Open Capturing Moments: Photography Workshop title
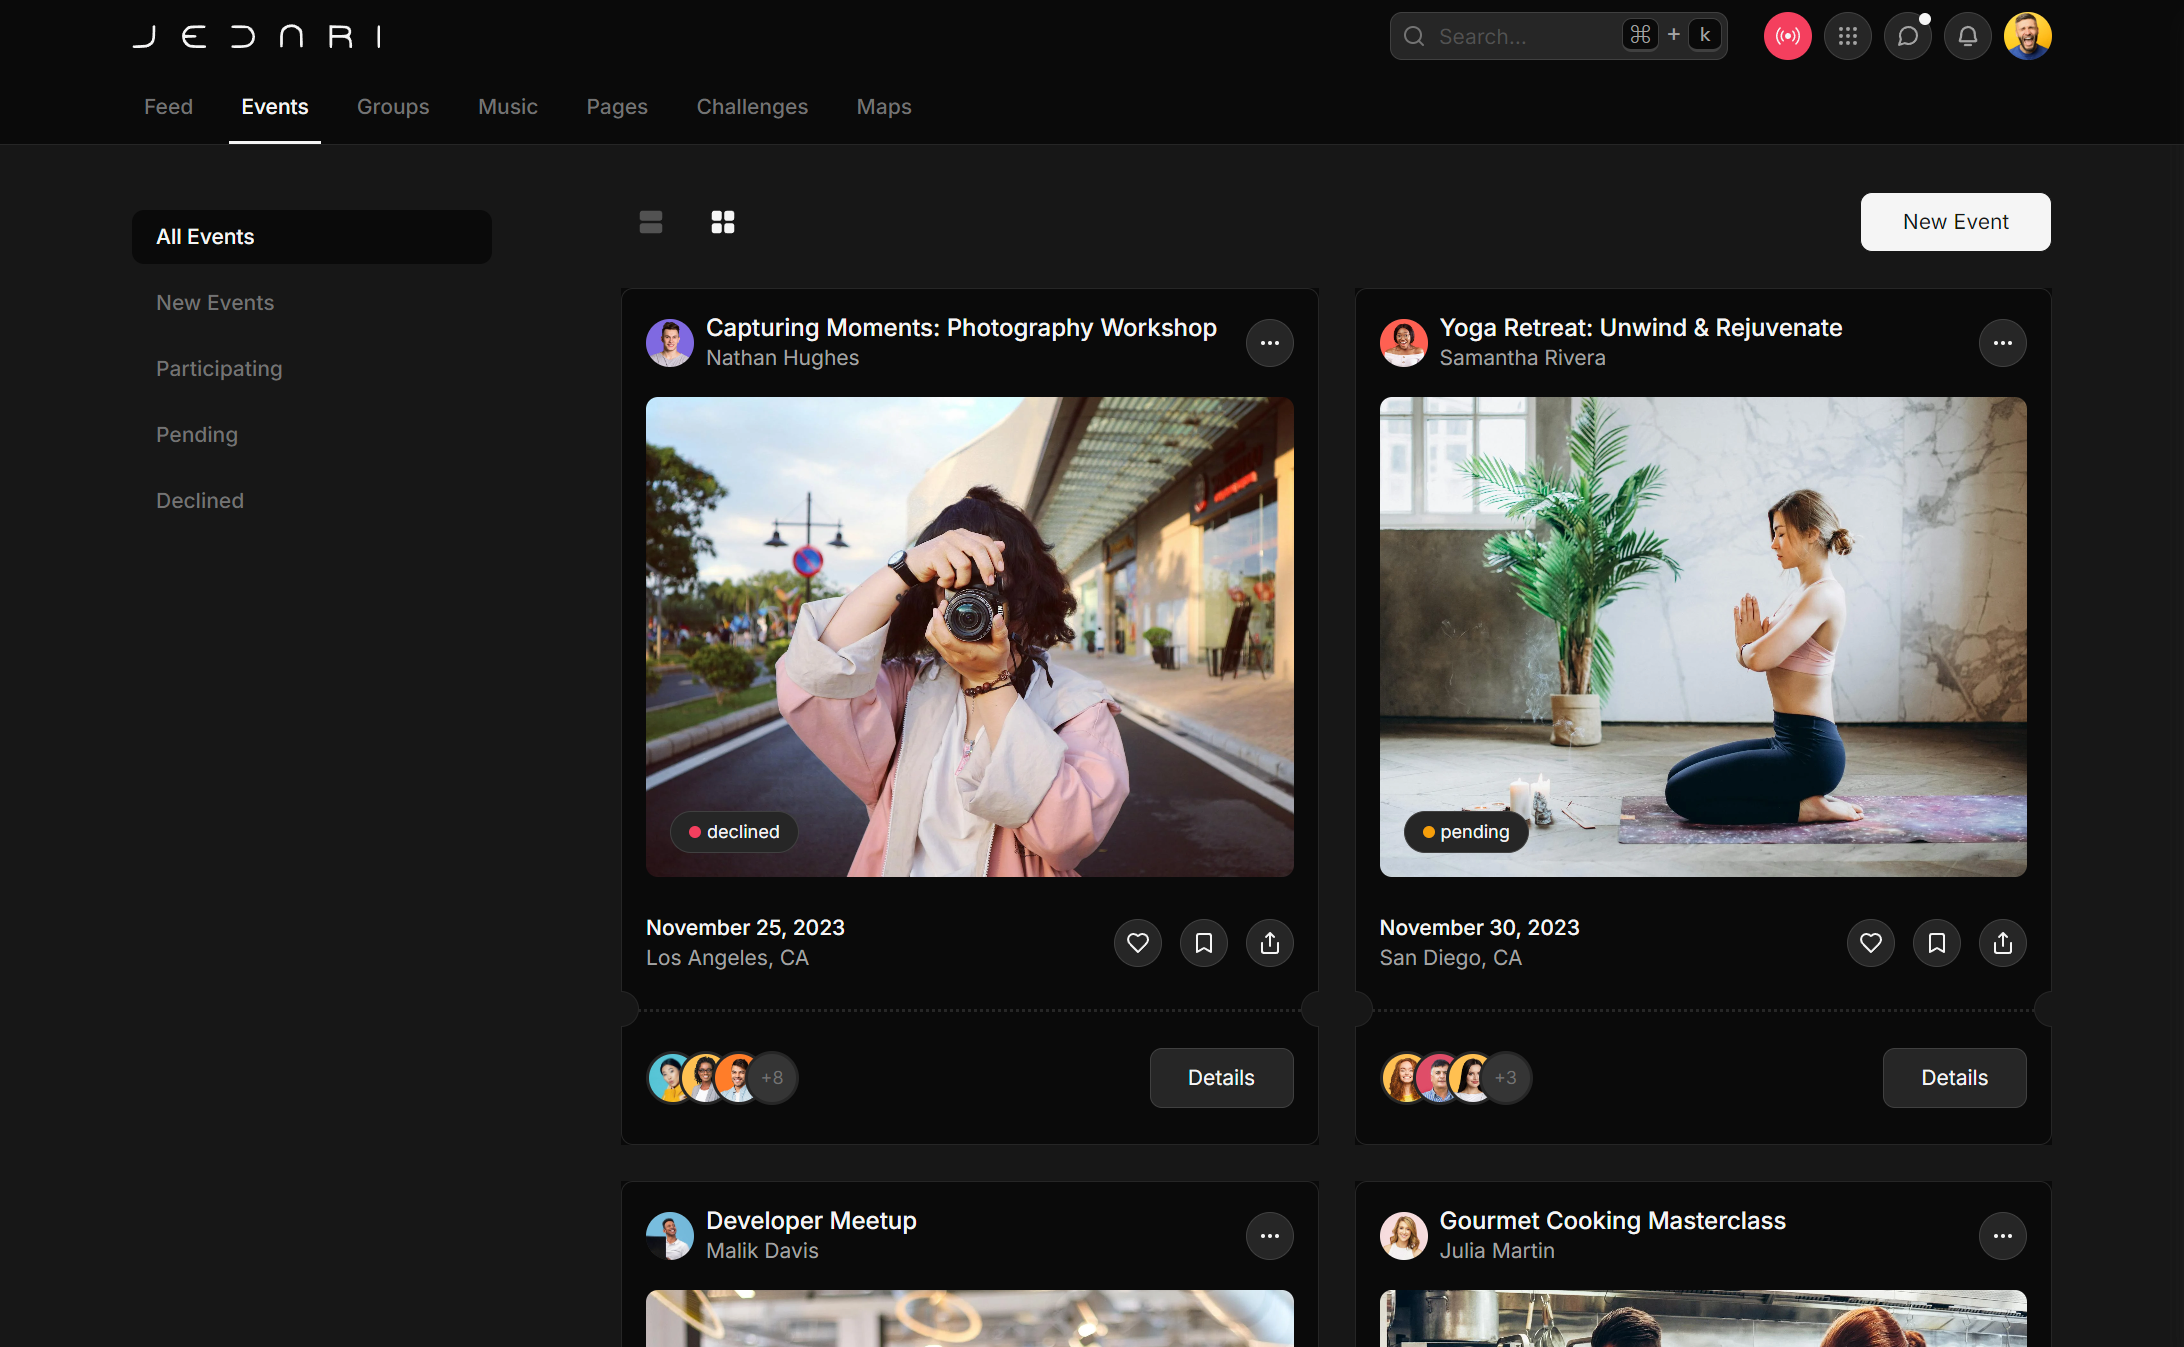Image resolution: width=2184 pixels, height=1347 pixels. click(961, 328)
